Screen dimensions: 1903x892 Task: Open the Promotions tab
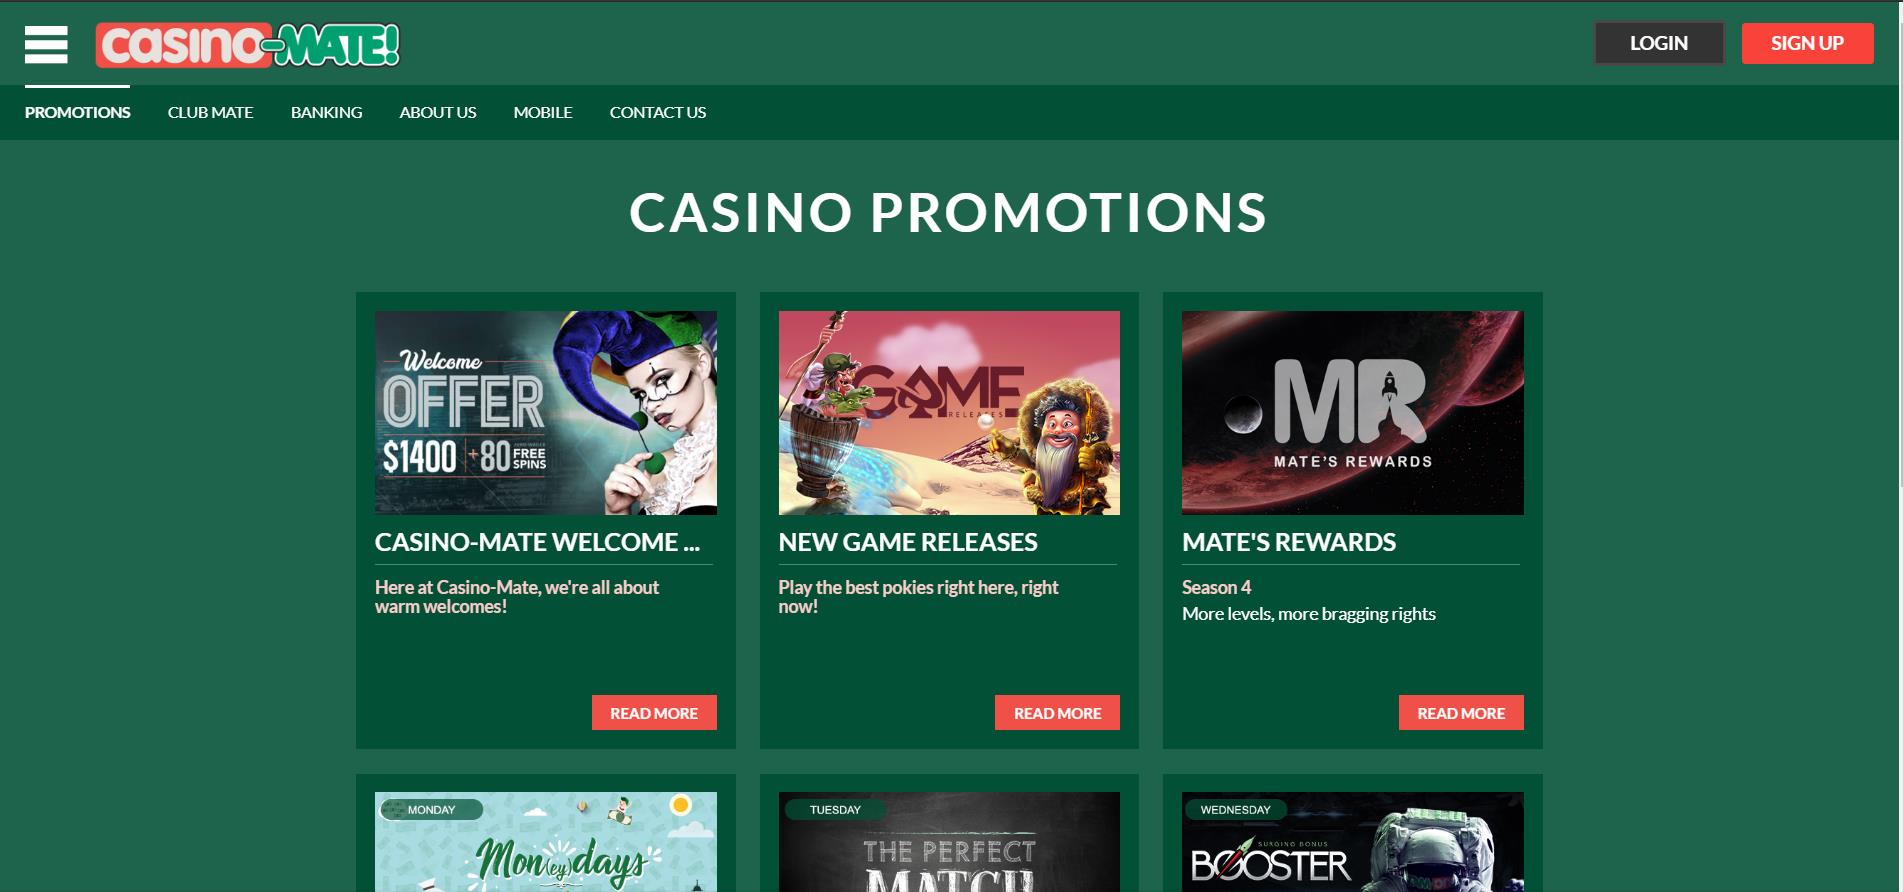coord(78,112)
